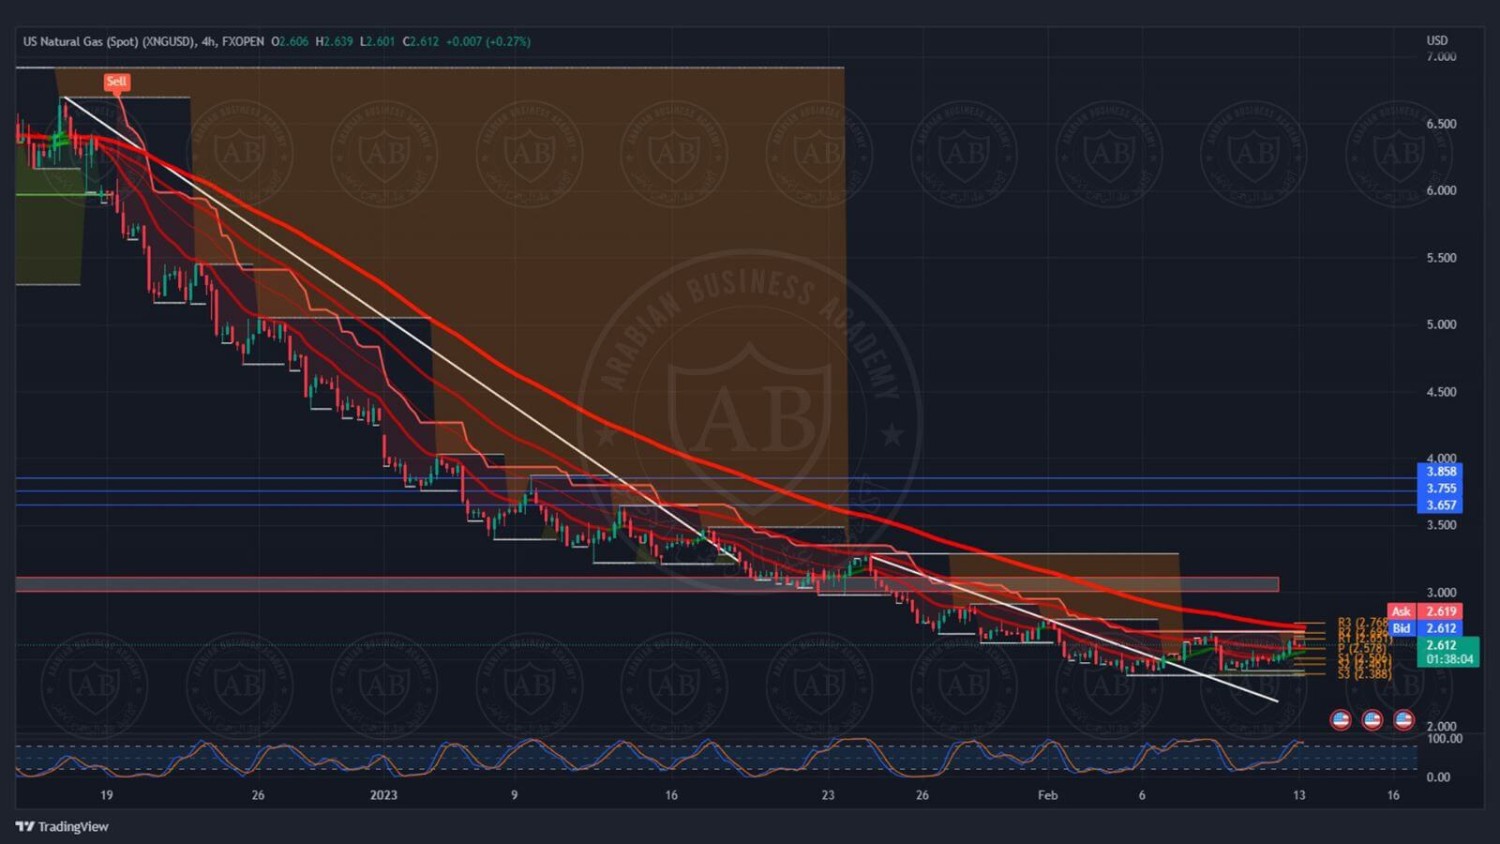Click the 13 date label on the time axis
Viewport: 1500px width, 844px height.
pos(1299,795)
